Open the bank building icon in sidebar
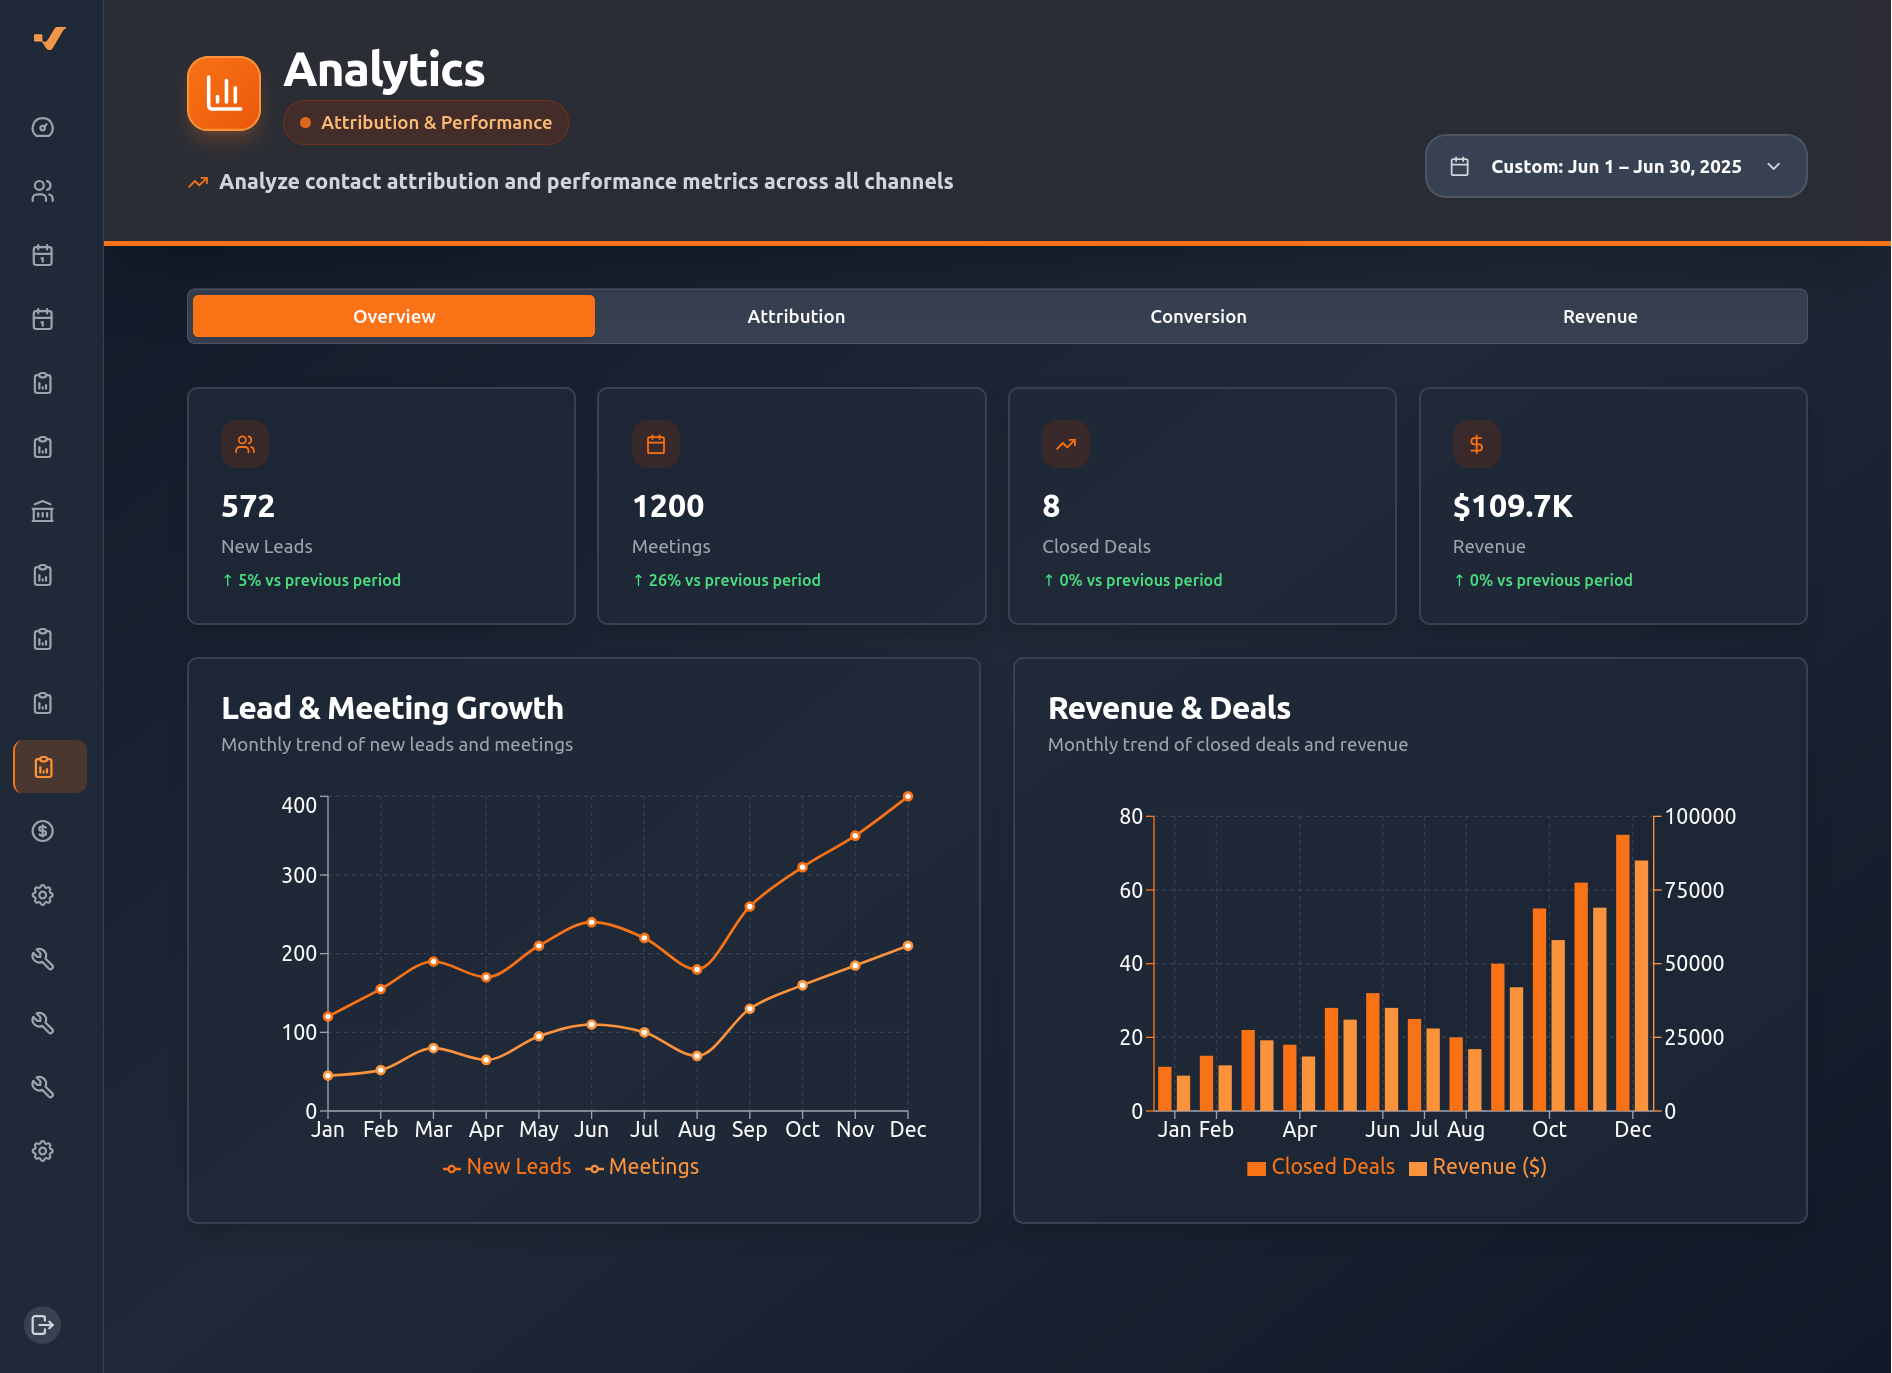 coord(42,511)
